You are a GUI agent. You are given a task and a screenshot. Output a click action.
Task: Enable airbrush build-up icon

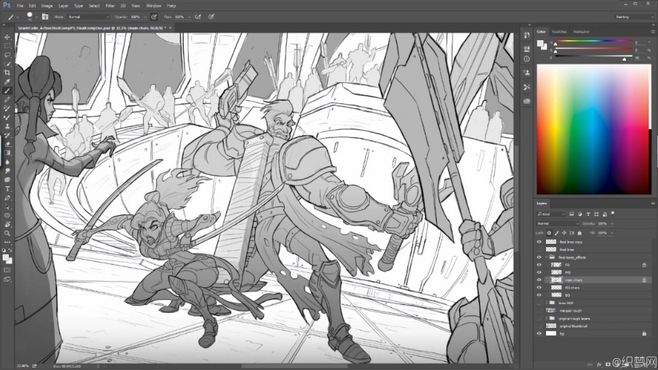pyautogui.click(x=198, y=17)
